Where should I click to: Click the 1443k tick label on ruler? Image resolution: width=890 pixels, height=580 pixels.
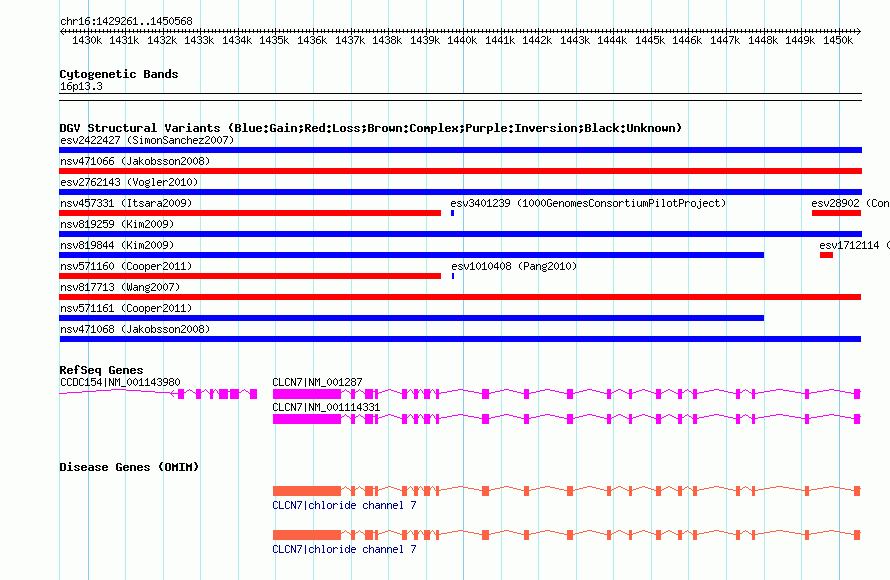575,40
